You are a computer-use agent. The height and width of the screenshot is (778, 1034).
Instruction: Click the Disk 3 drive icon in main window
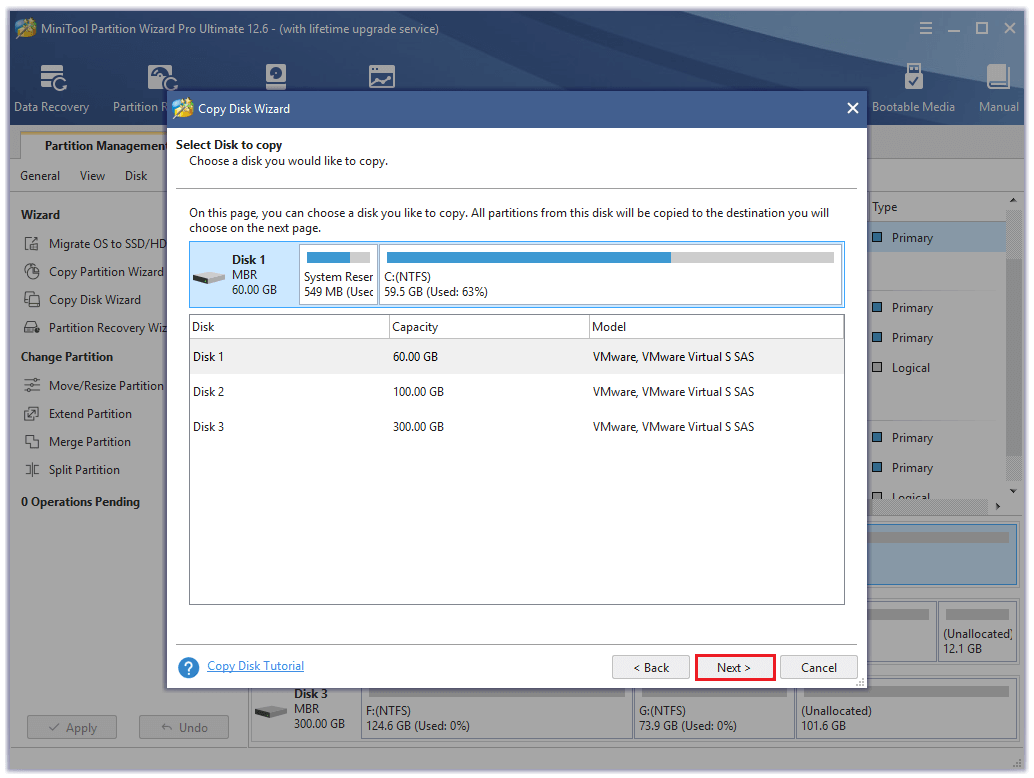click(271, 712)
